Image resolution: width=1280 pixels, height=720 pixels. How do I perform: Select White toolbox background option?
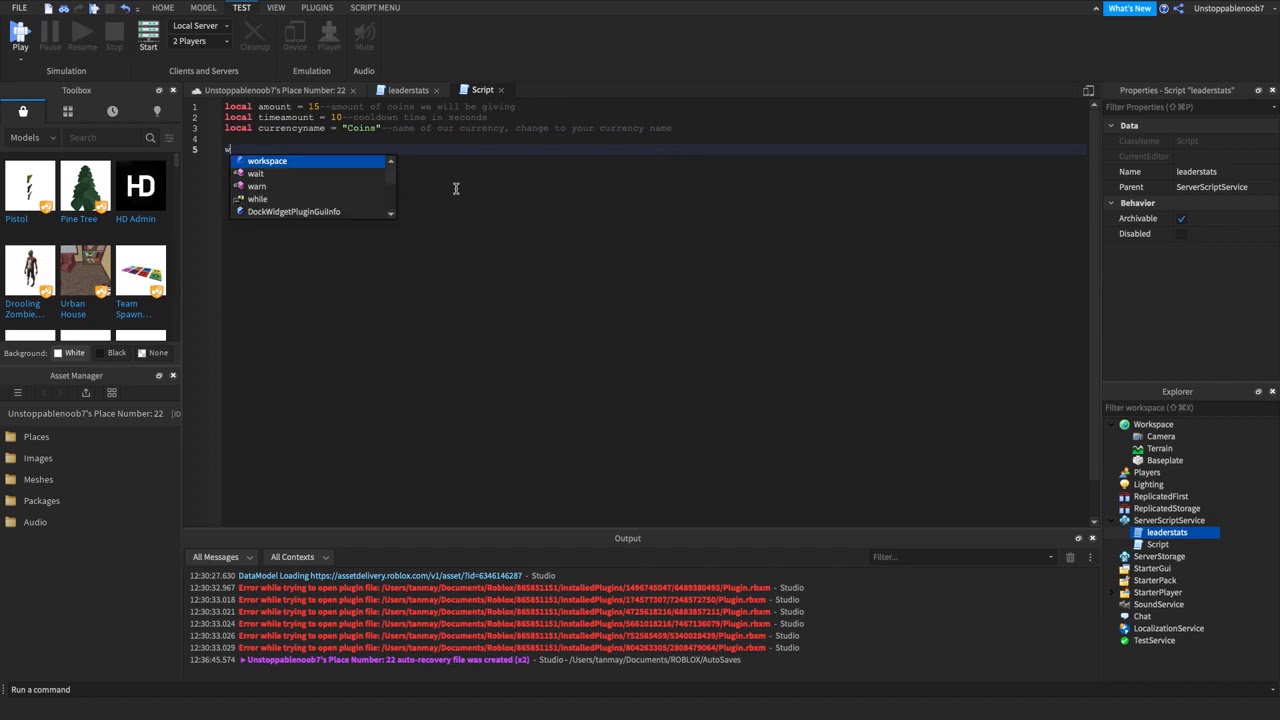[x=69, y=353]
